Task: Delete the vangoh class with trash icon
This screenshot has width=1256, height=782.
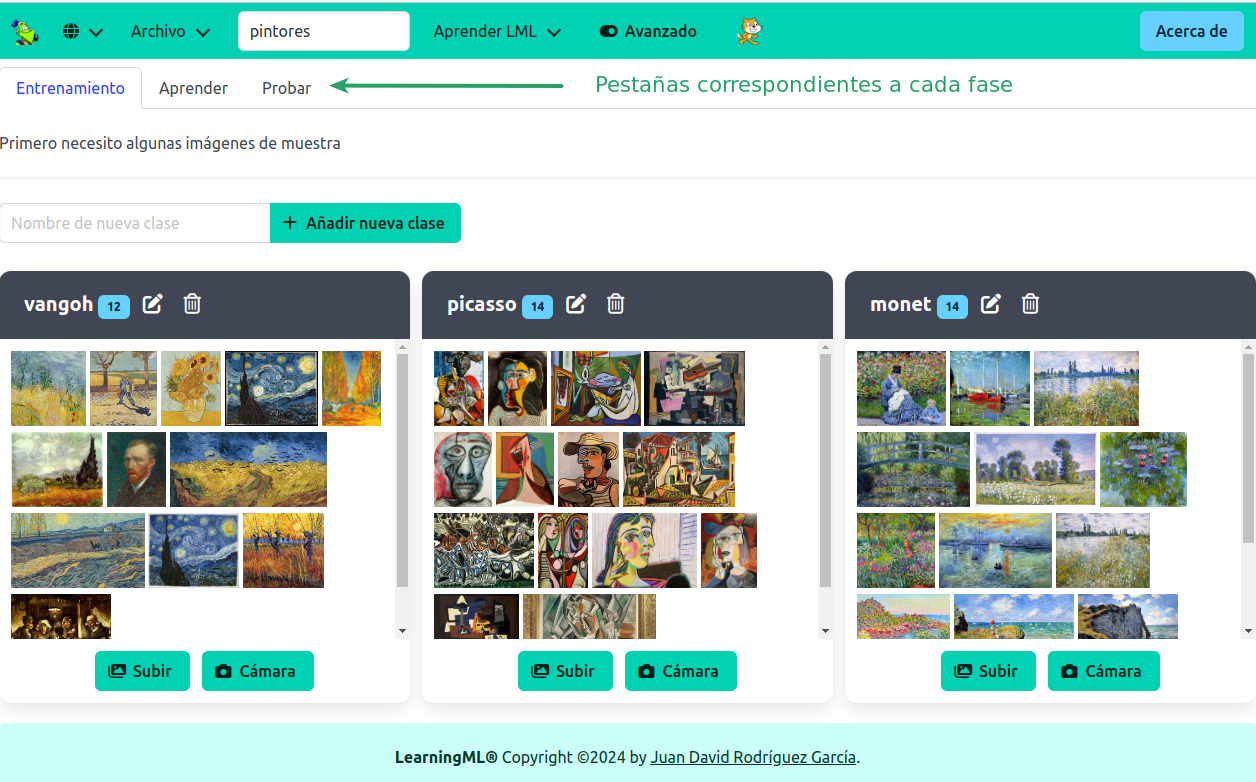Action: pos(193,304)
